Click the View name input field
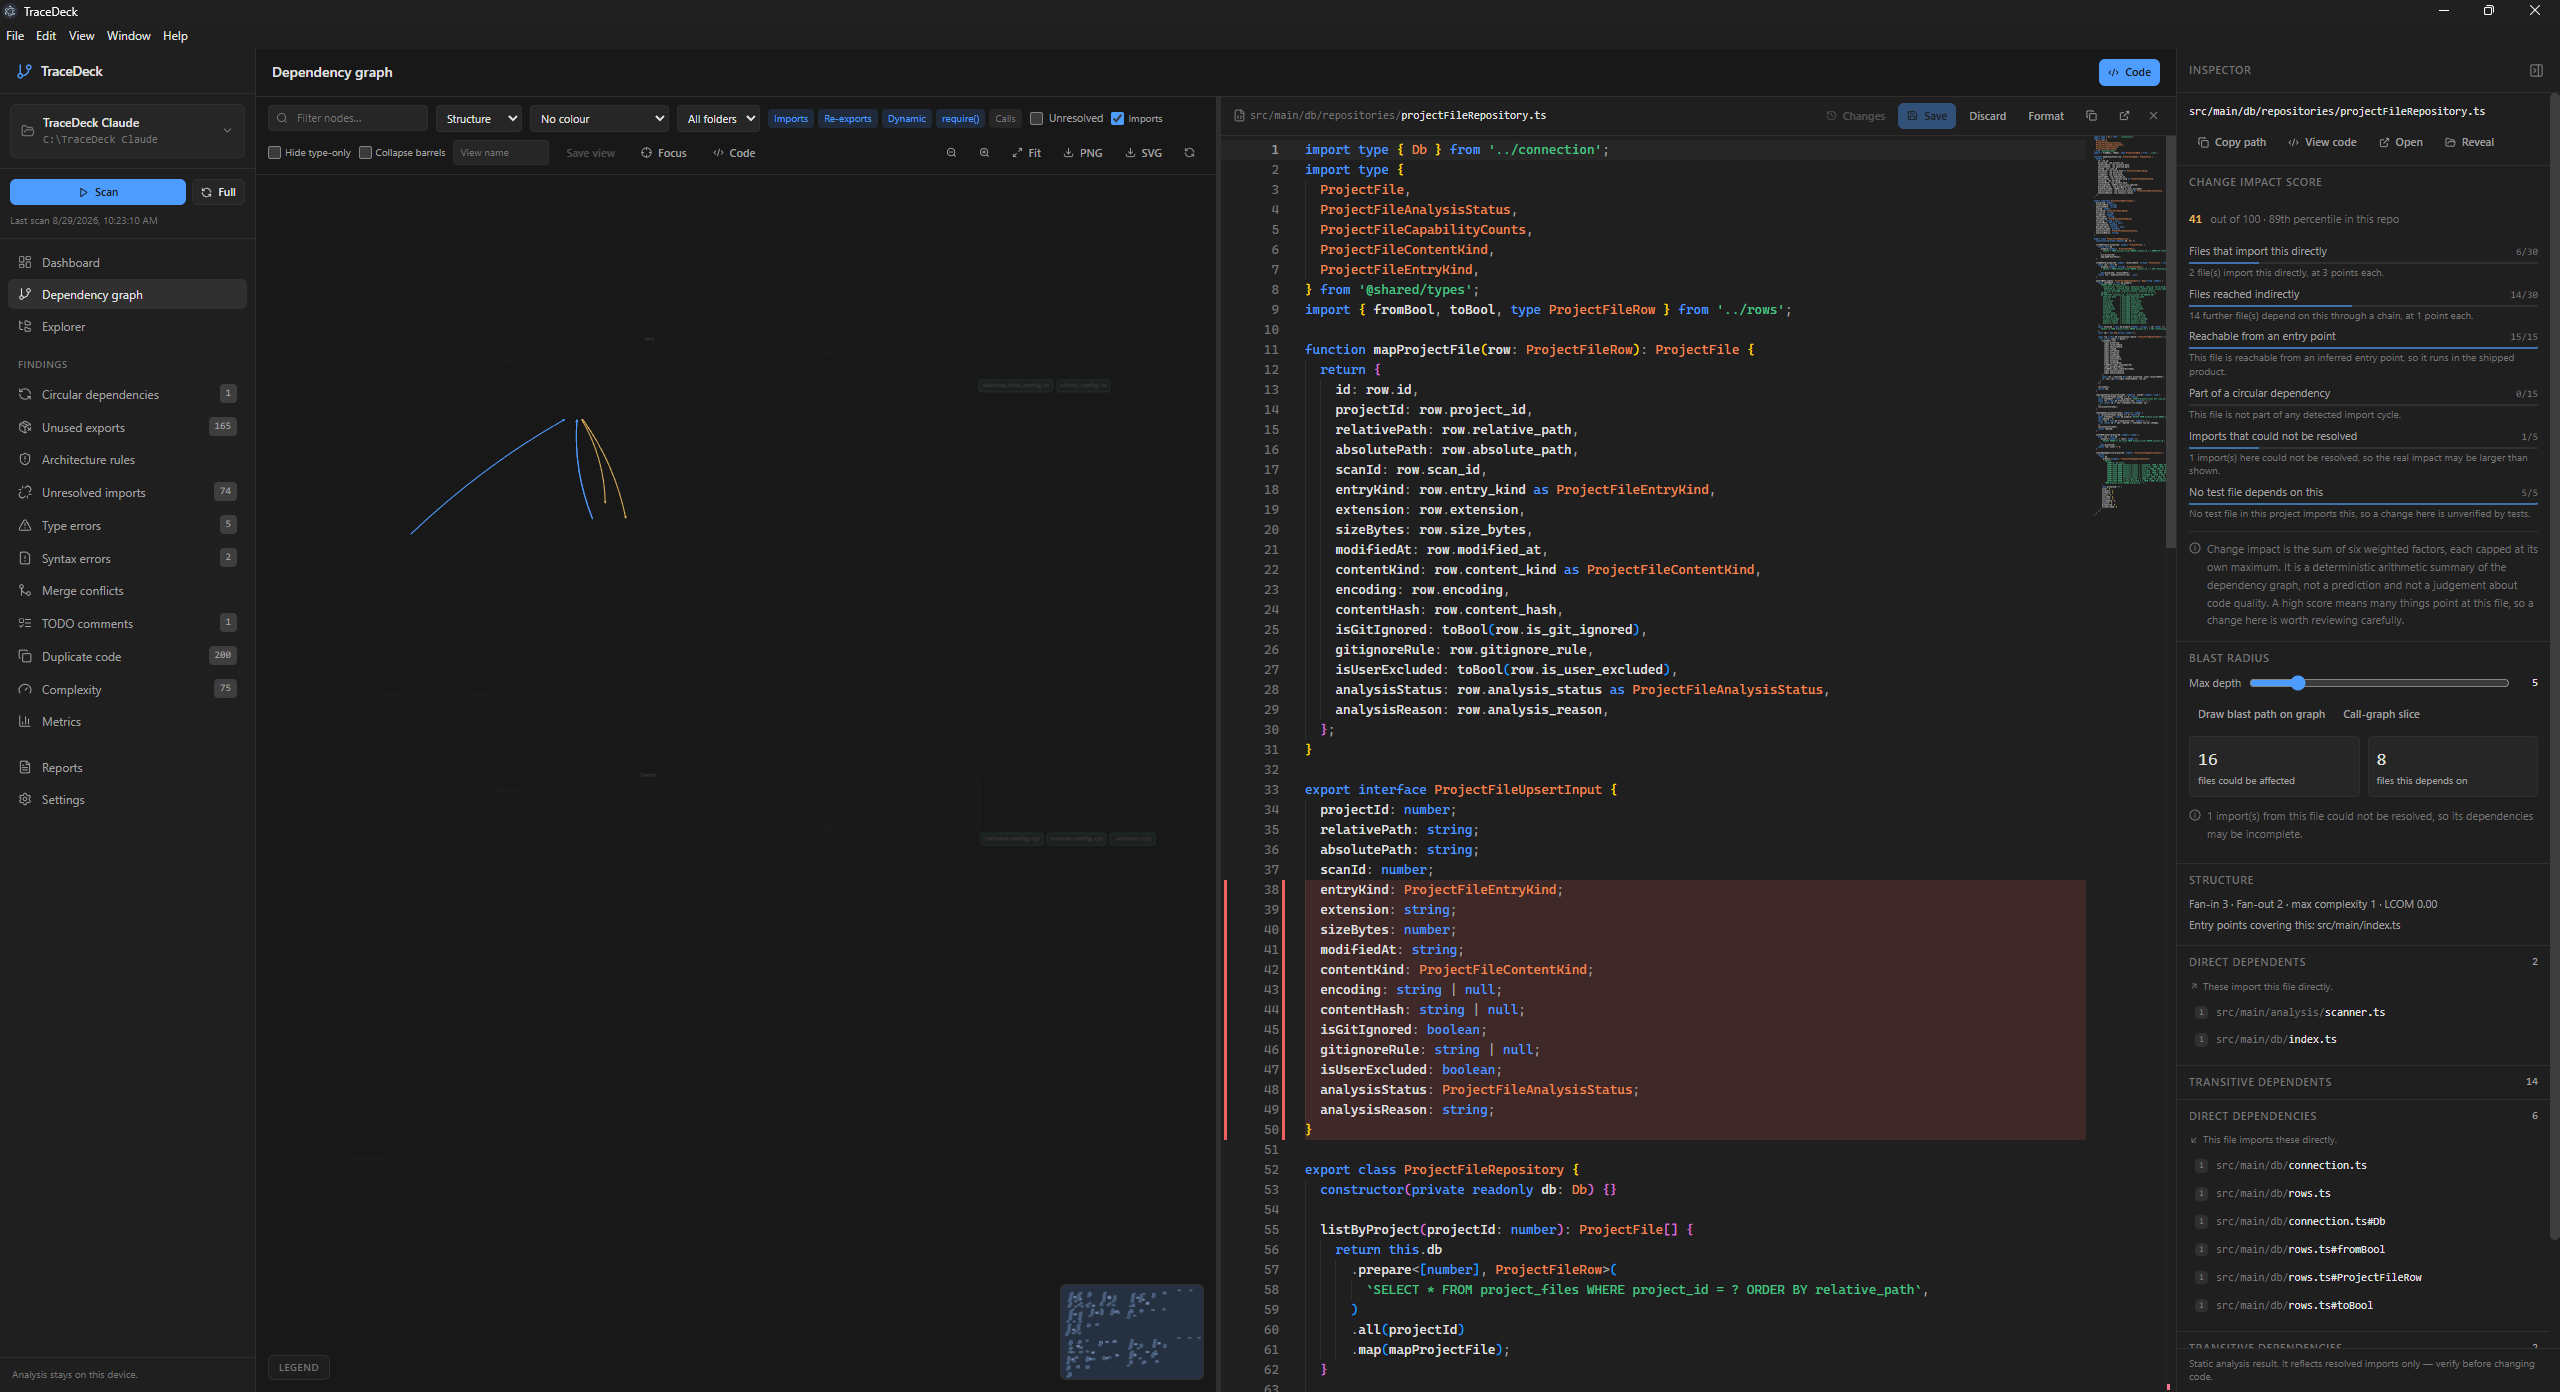2560x1392 pixels. pos(500,153)
